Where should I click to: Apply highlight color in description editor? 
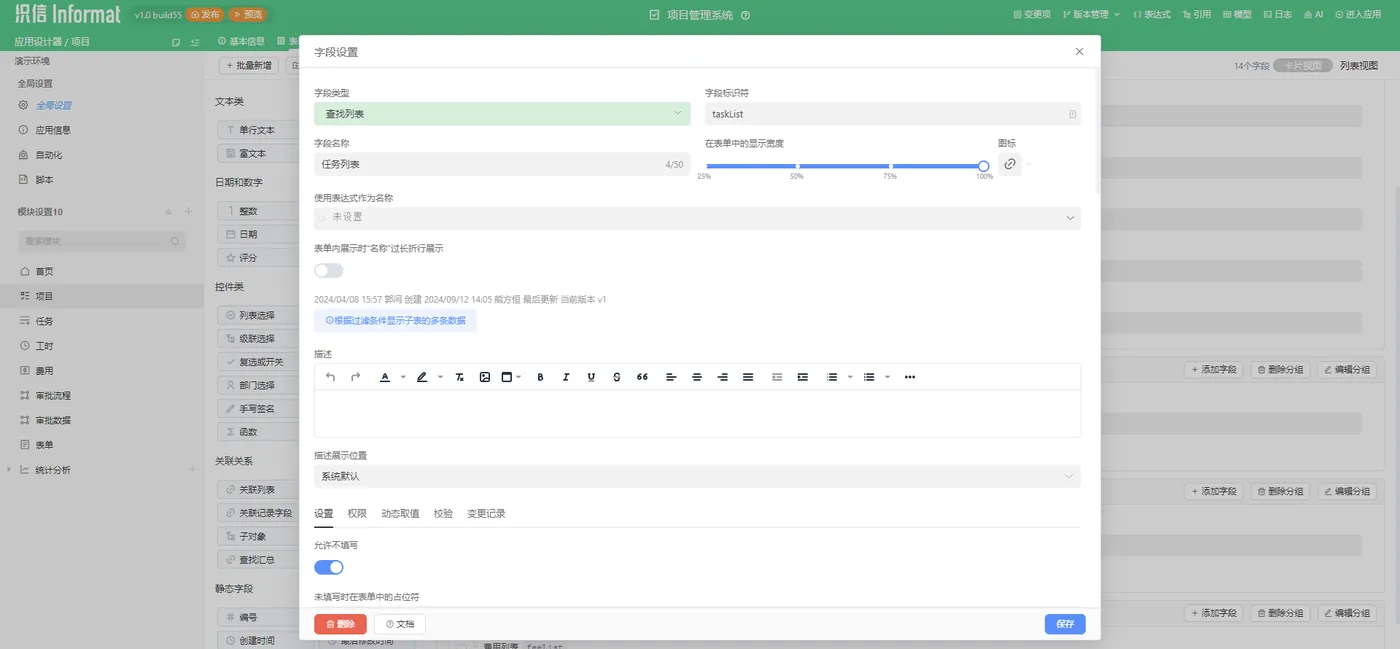(x=422, y=377)
